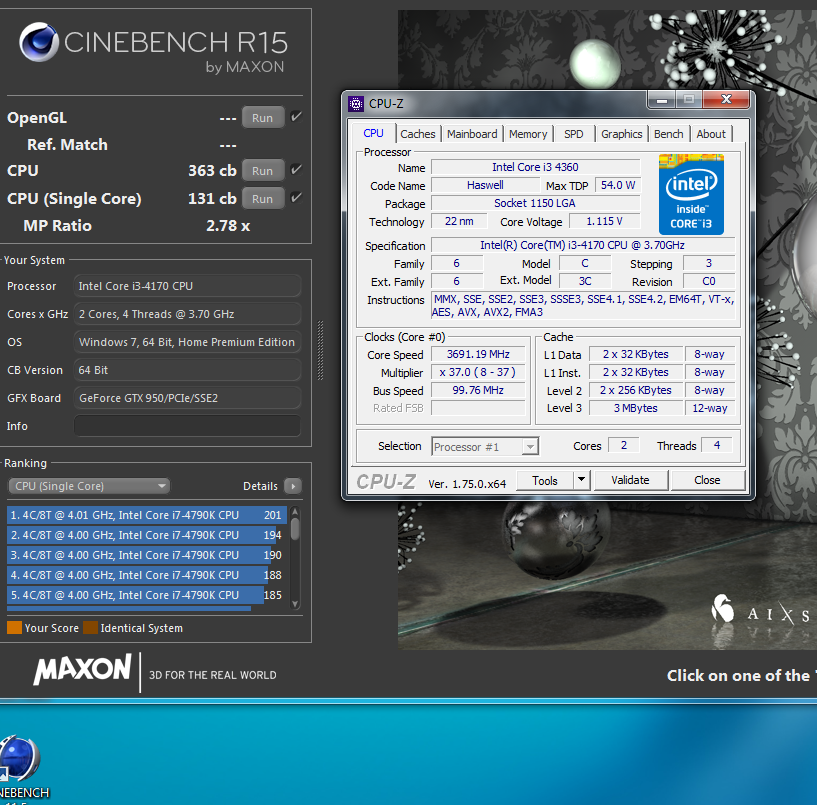Click the Bus Speed value 99.76 MHz
The height and width of the screenshot is (805, 817).
click(x=478, y=390)
